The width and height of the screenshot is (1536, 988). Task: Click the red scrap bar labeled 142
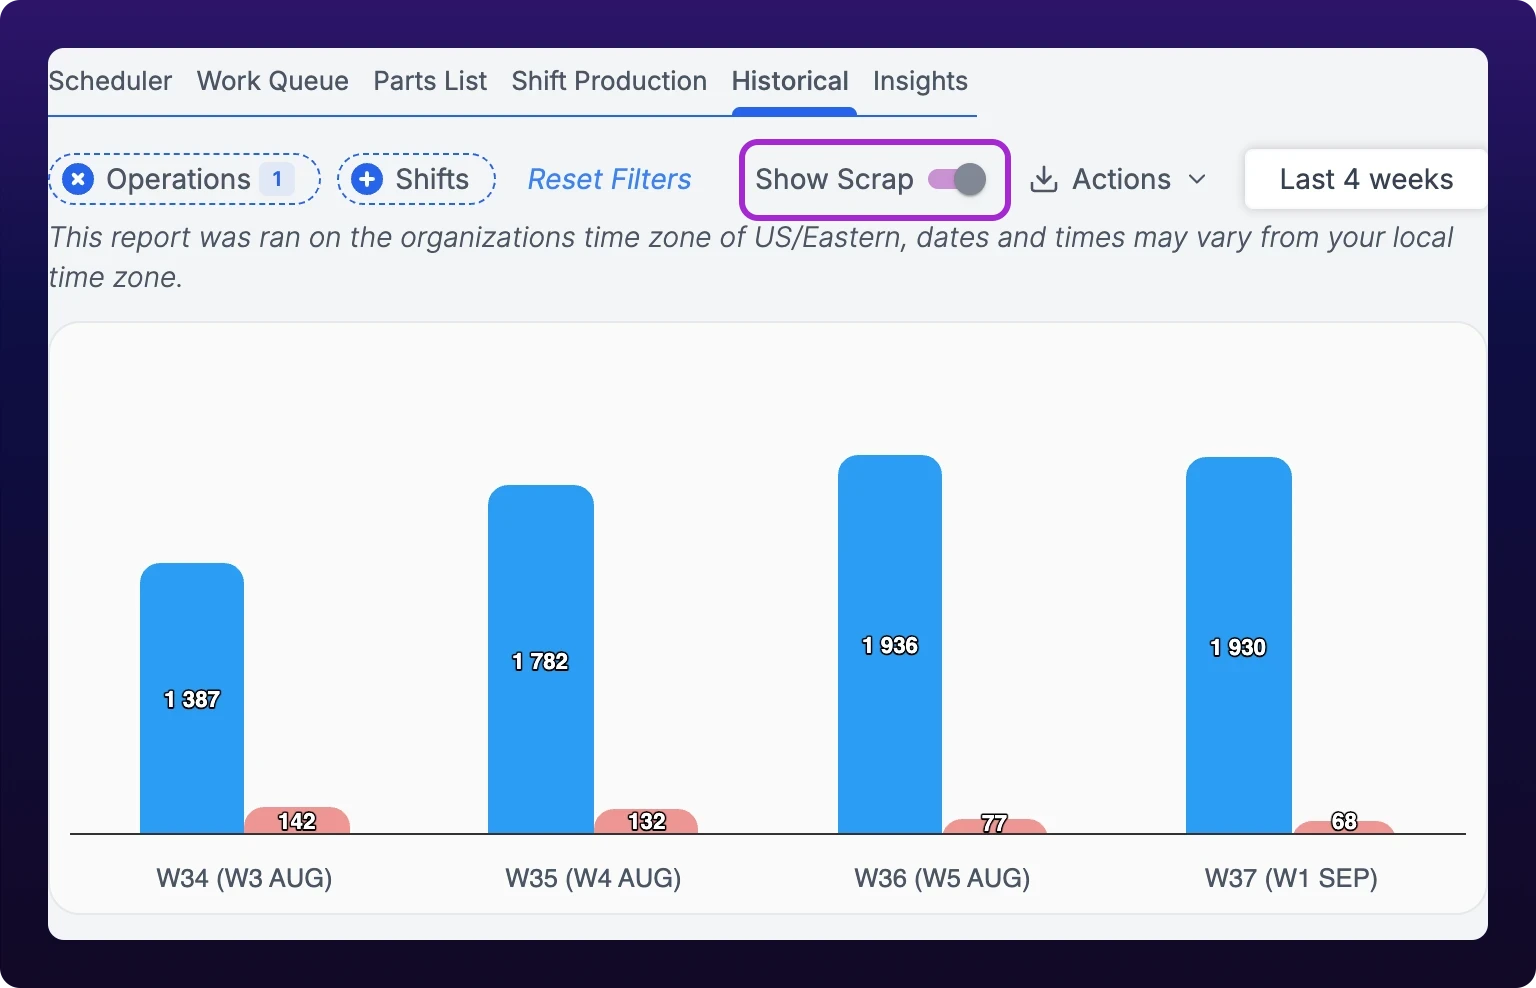(x=297, y=821)
